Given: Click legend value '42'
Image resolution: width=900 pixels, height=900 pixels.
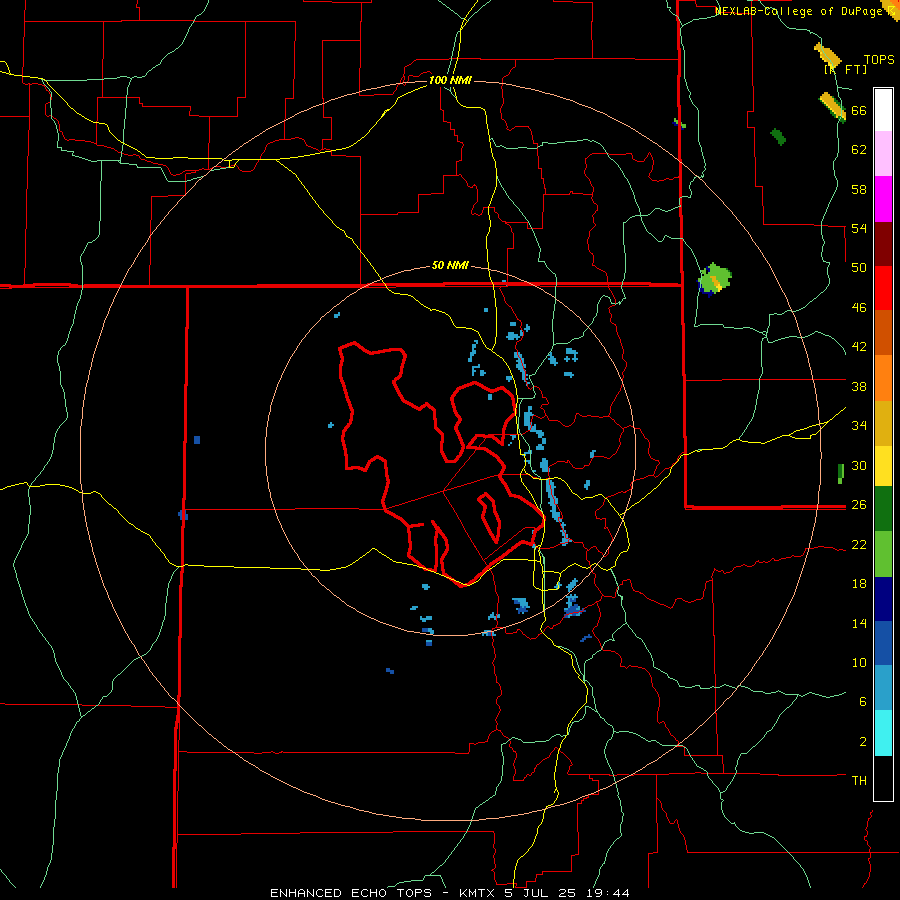Looking at the screenshot, I should click(859, 347).
